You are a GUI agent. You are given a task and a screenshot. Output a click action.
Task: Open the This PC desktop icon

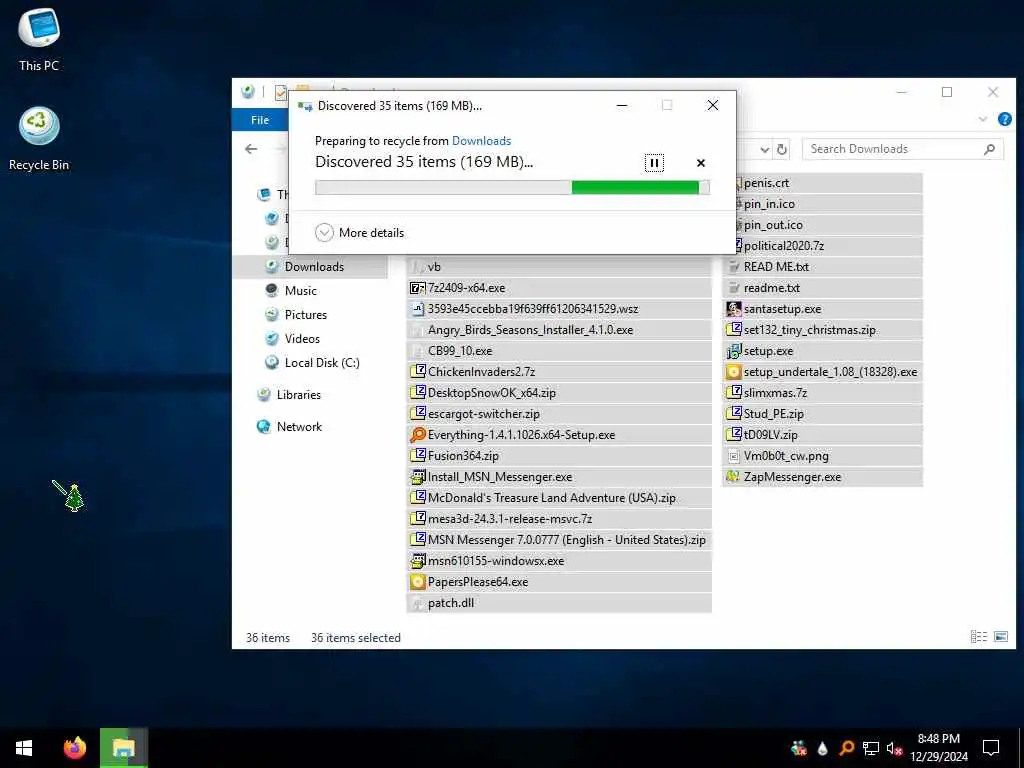point(39,39)
